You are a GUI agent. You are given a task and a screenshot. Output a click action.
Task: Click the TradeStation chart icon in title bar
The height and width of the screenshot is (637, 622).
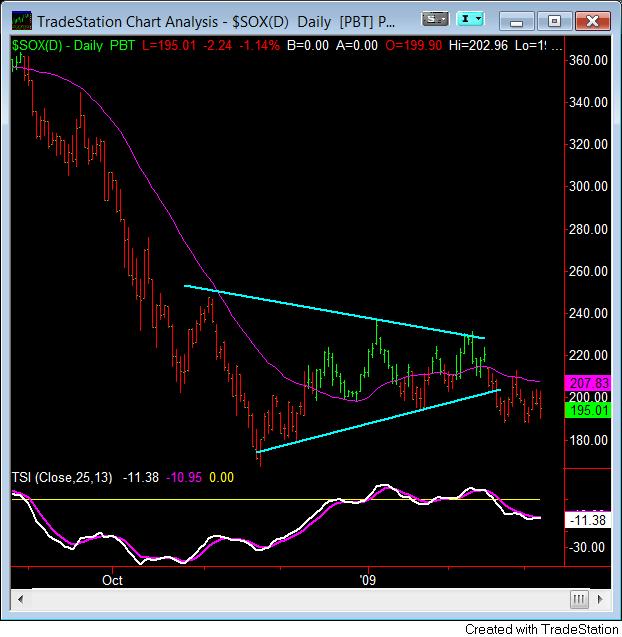coord(22,21)
